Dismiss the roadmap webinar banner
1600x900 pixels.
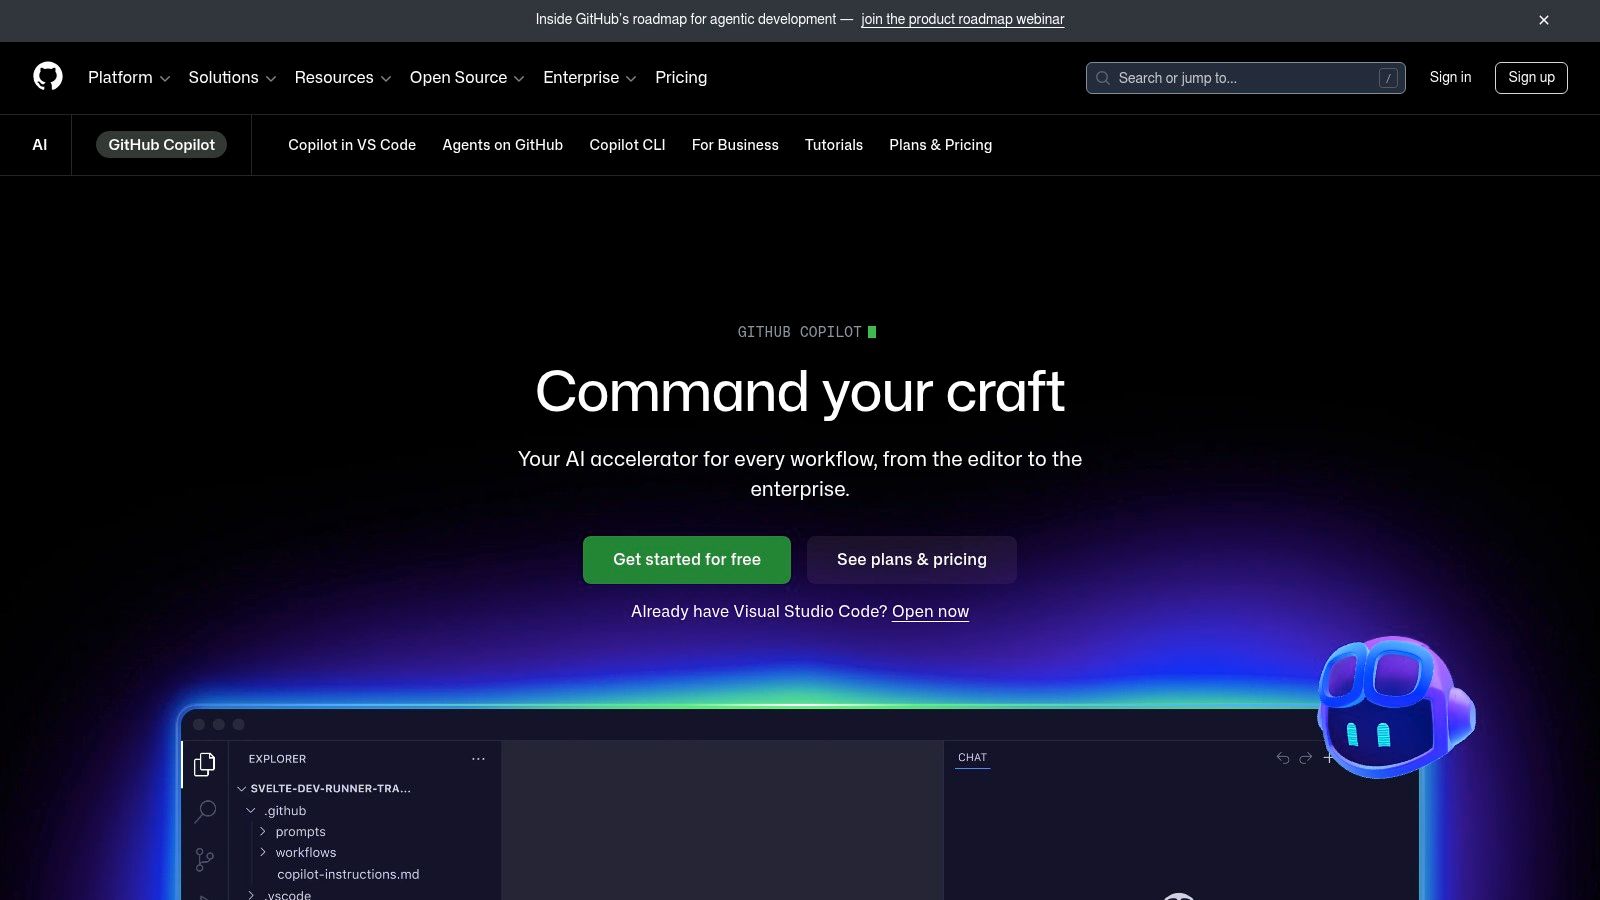(x=1544, y=20)
